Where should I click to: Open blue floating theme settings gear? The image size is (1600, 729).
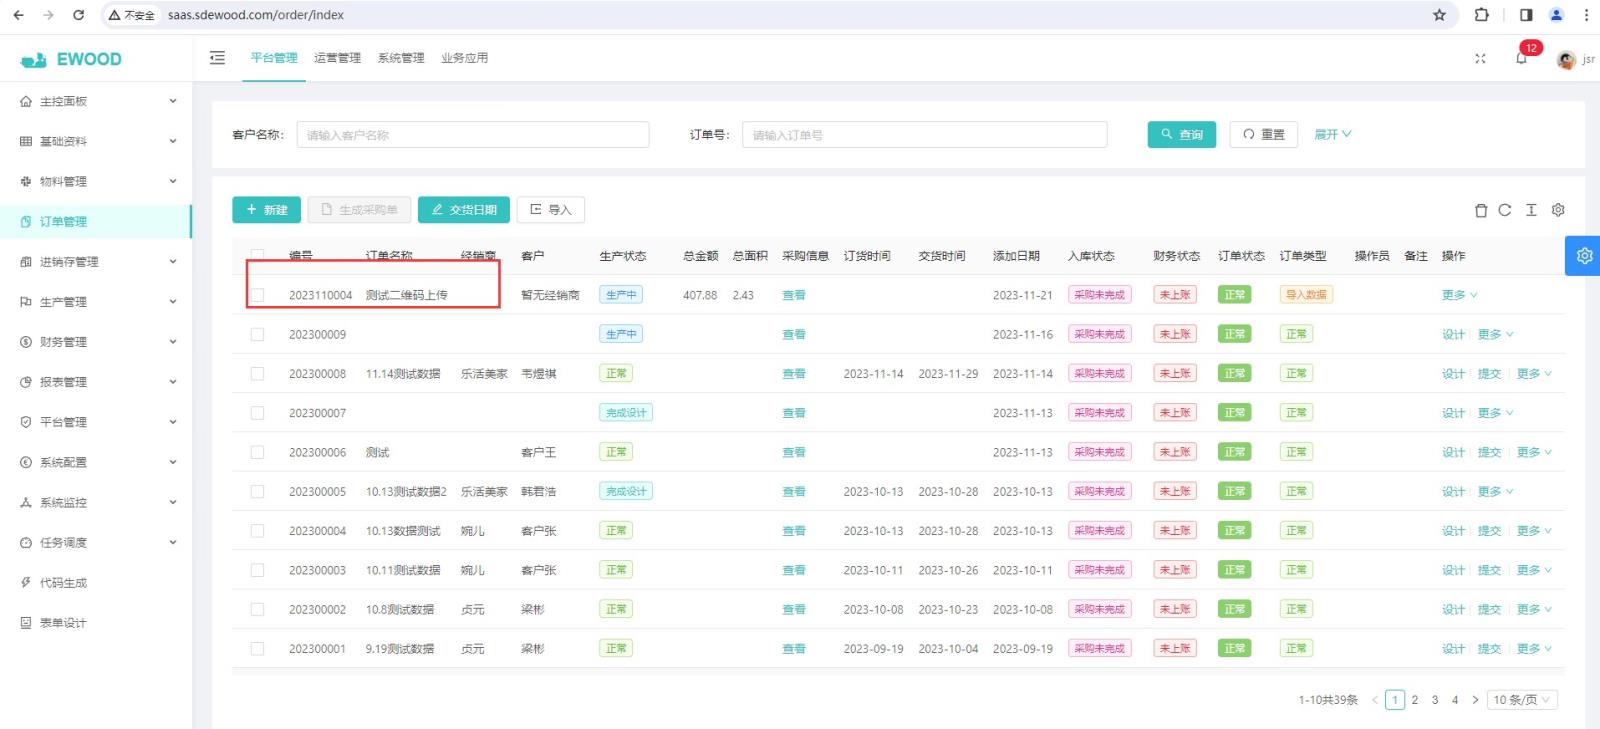click(1584, 256)
